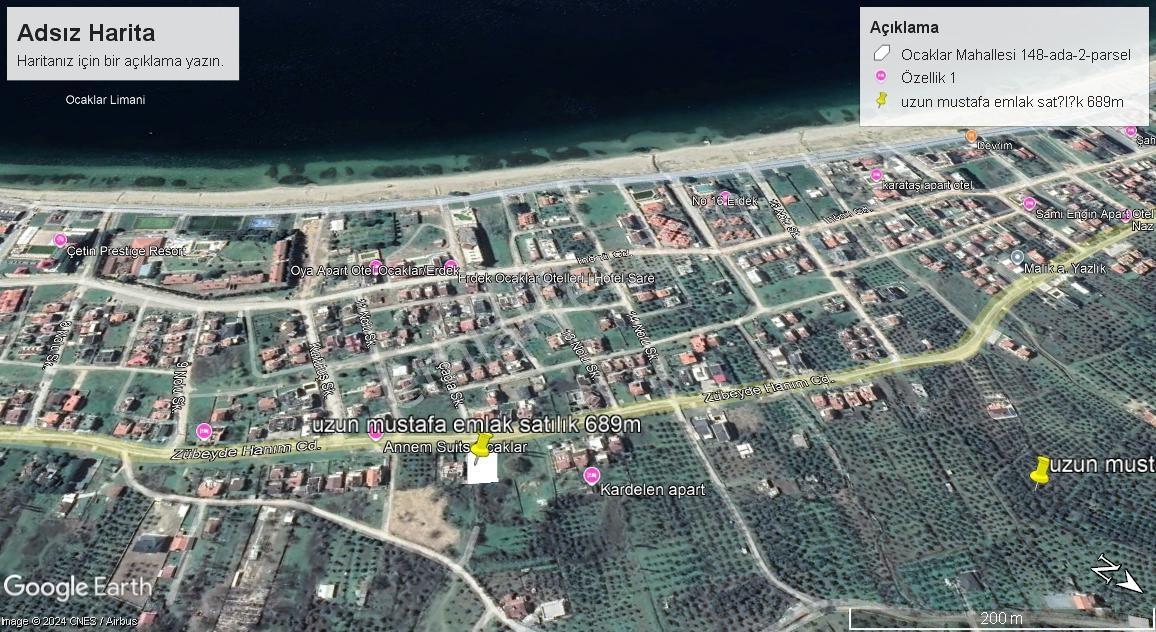Image resolution: width=1156 pixels, height=632 pixels.
Task: Select yellow pushpin beside cut-off 'uzun must' label
Action: click(1040, 471)
